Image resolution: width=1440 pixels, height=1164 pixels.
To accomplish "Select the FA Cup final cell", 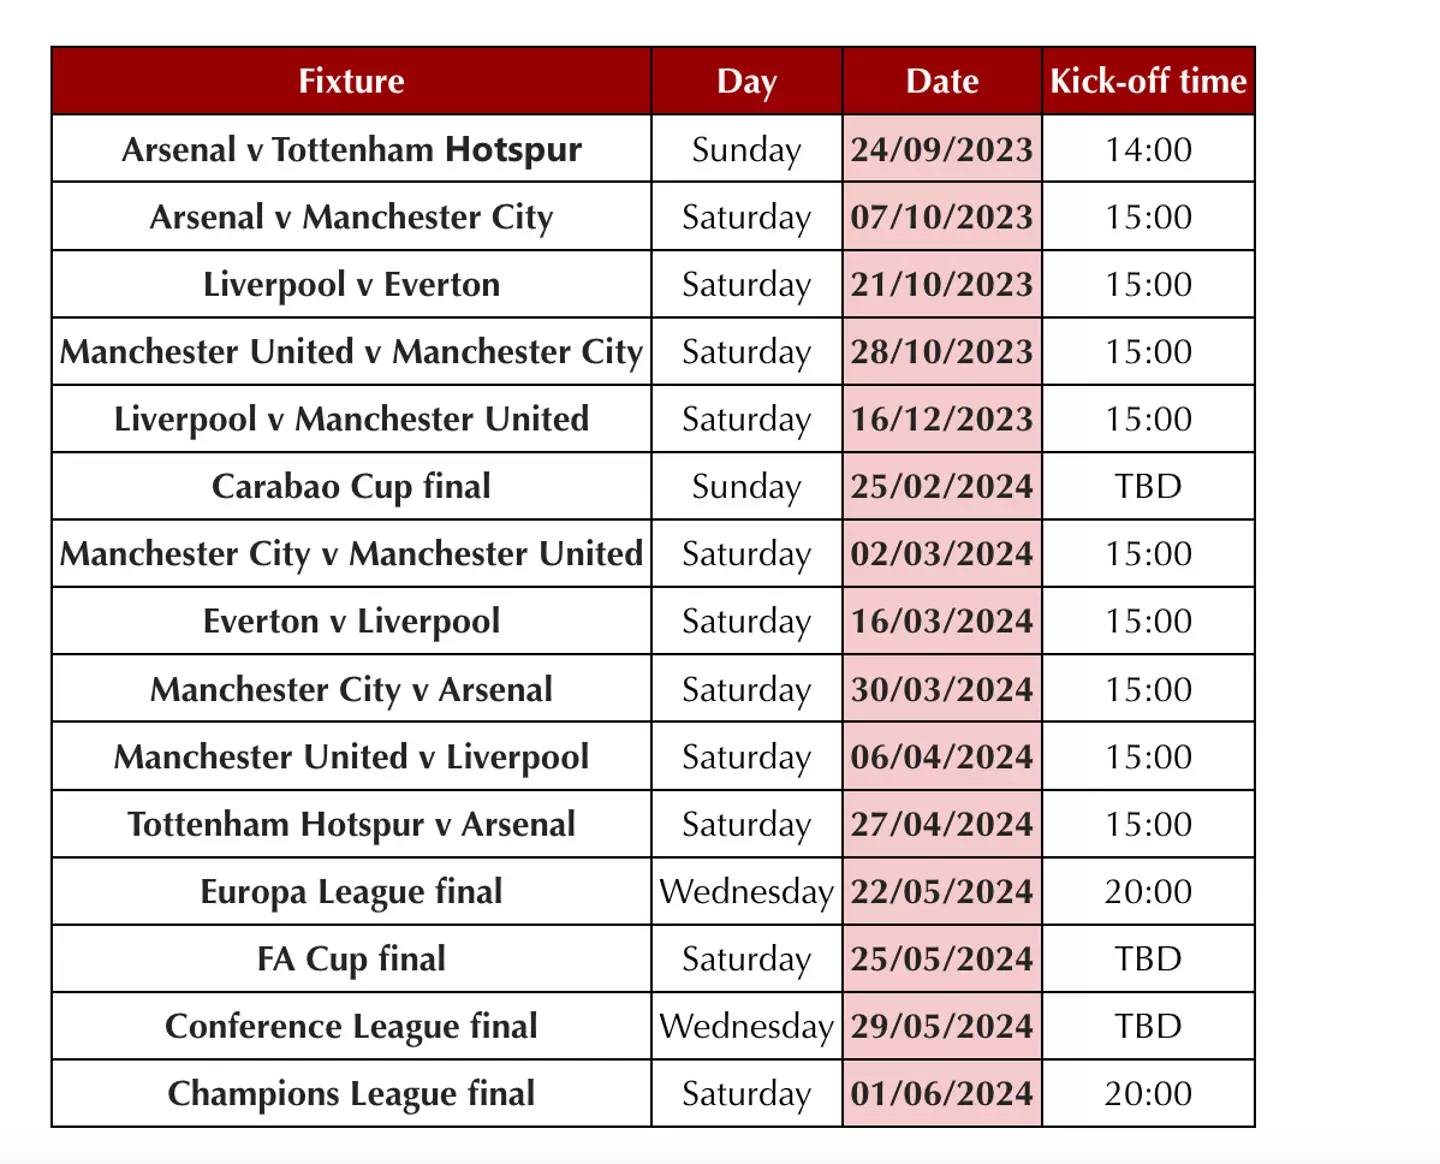I will pyautogui.click(x=351, y=959).
